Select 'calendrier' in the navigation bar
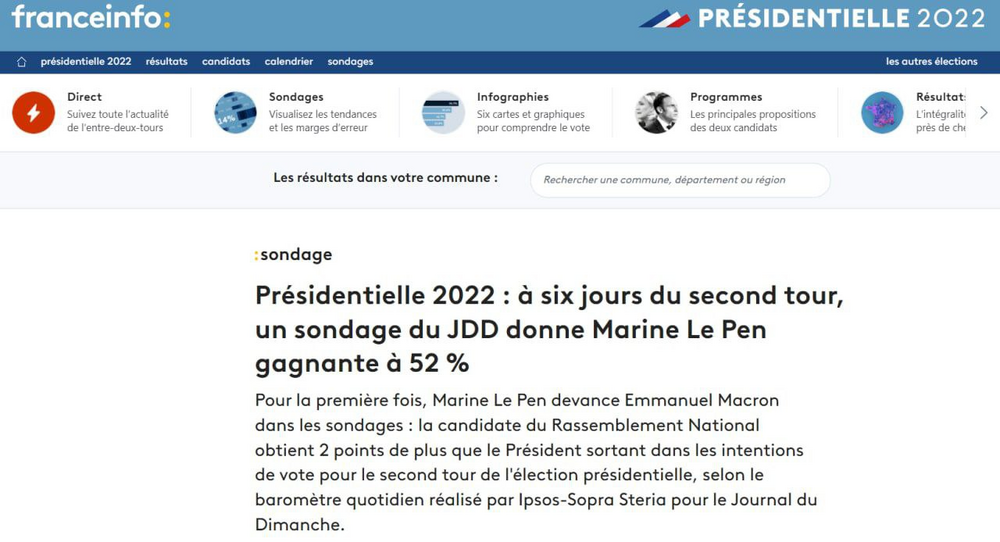The image size is (1000, 542). [289, 62]
